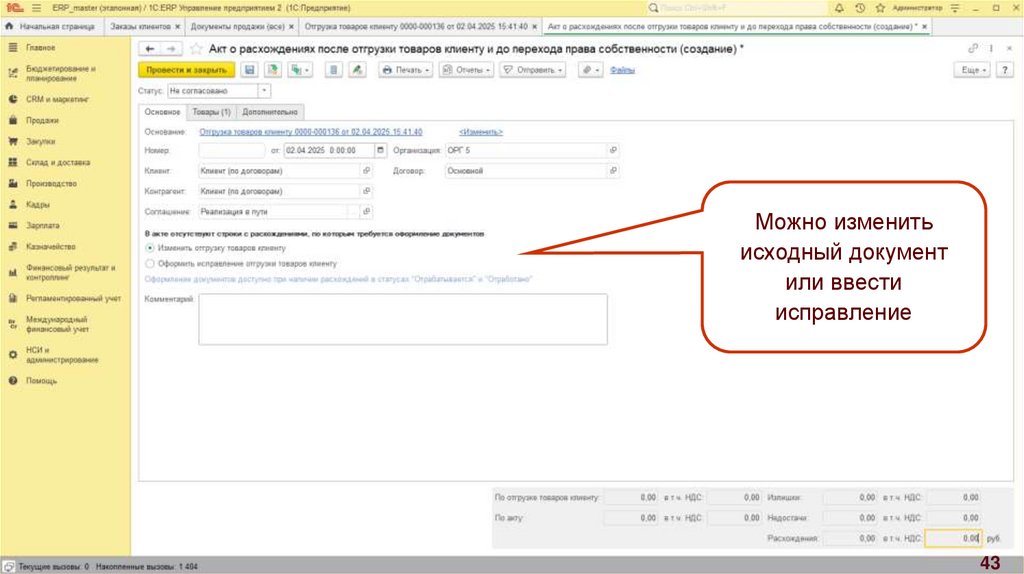Click open icon beside Договор field

point(613,171)
